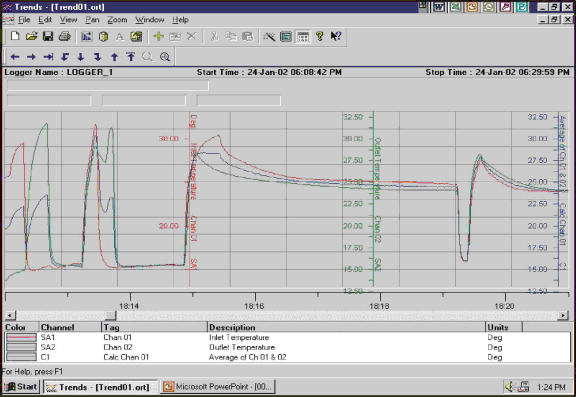
Task: Select the green Outlet Temperature axis line
Action: [x=373, y=199]
